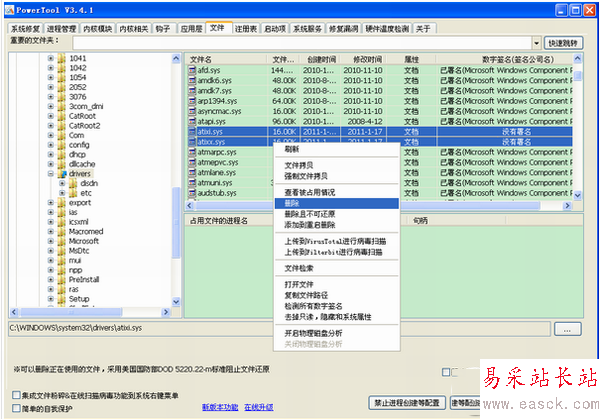The image size is (600, 419).
Task: Click the arp1394.sys file icon
Action: coord(192,101)
